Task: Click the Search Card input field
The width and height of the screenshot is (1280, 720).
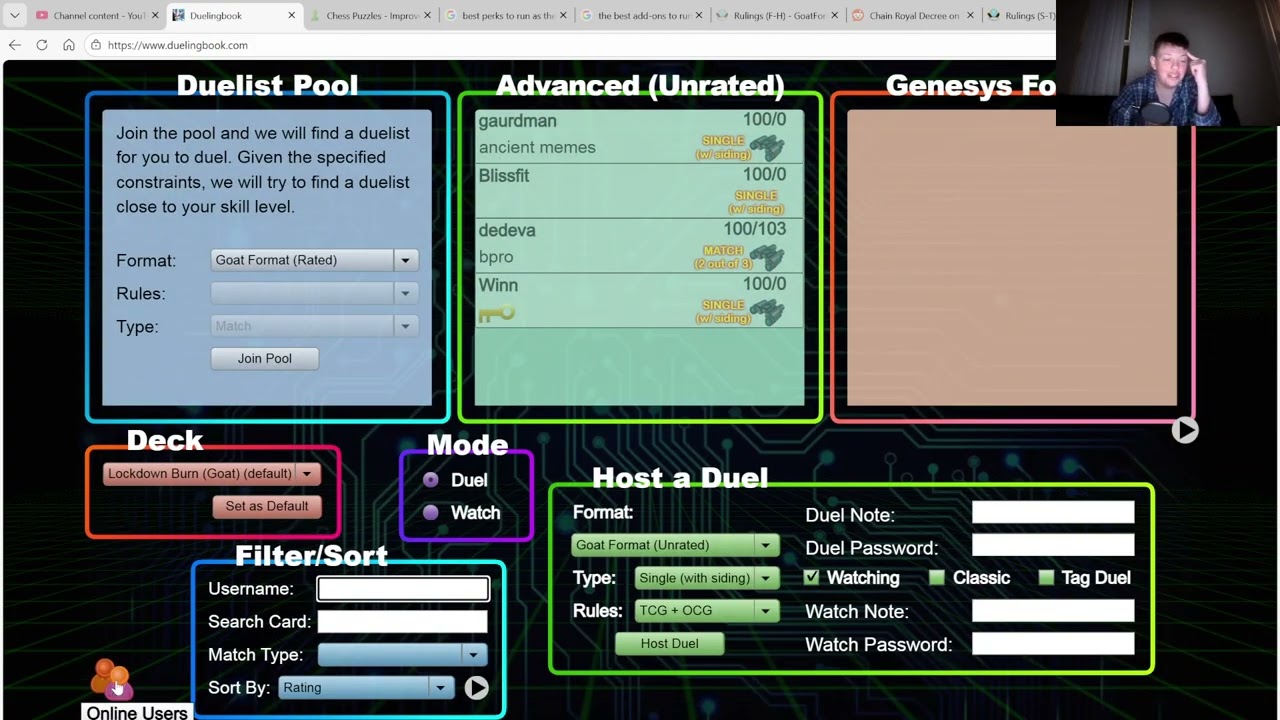Action: (x=403, y=621)
